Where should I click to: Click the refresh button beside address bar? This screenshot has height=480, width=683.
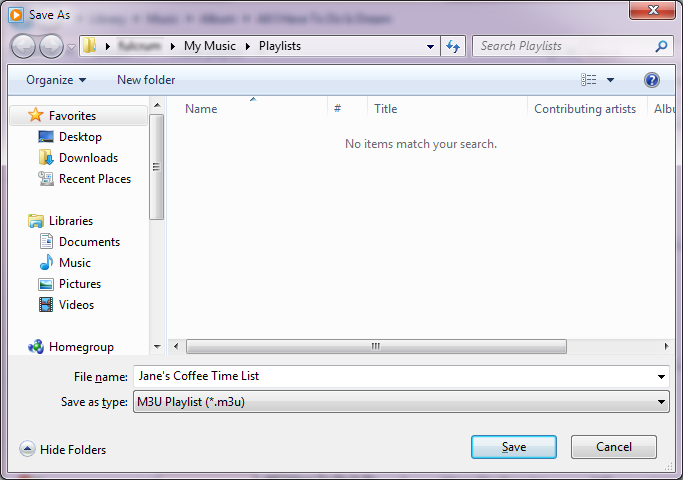click(x=454, y=46)
